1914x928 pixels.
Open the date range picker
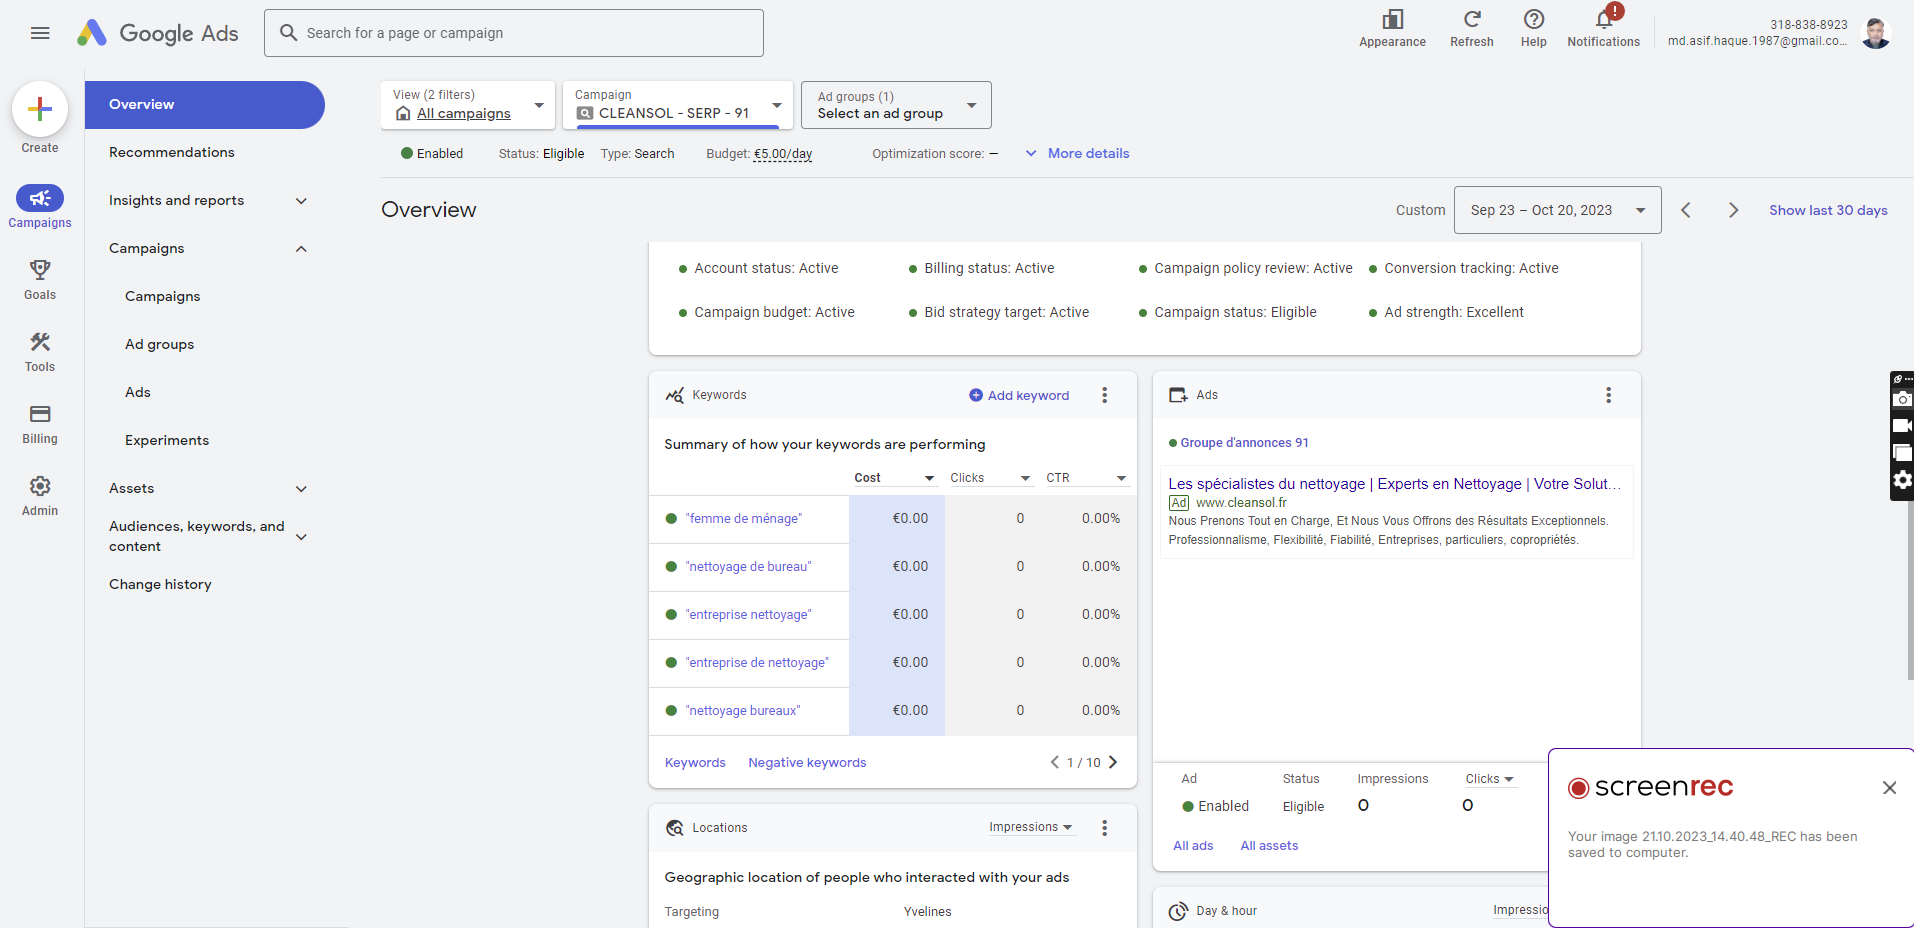pyautogui.click(x=1557, y=210)
